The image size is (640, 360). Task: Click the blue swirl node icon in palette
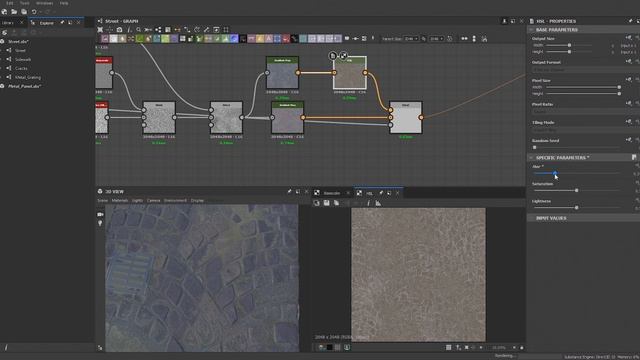(x=234, y=39)
